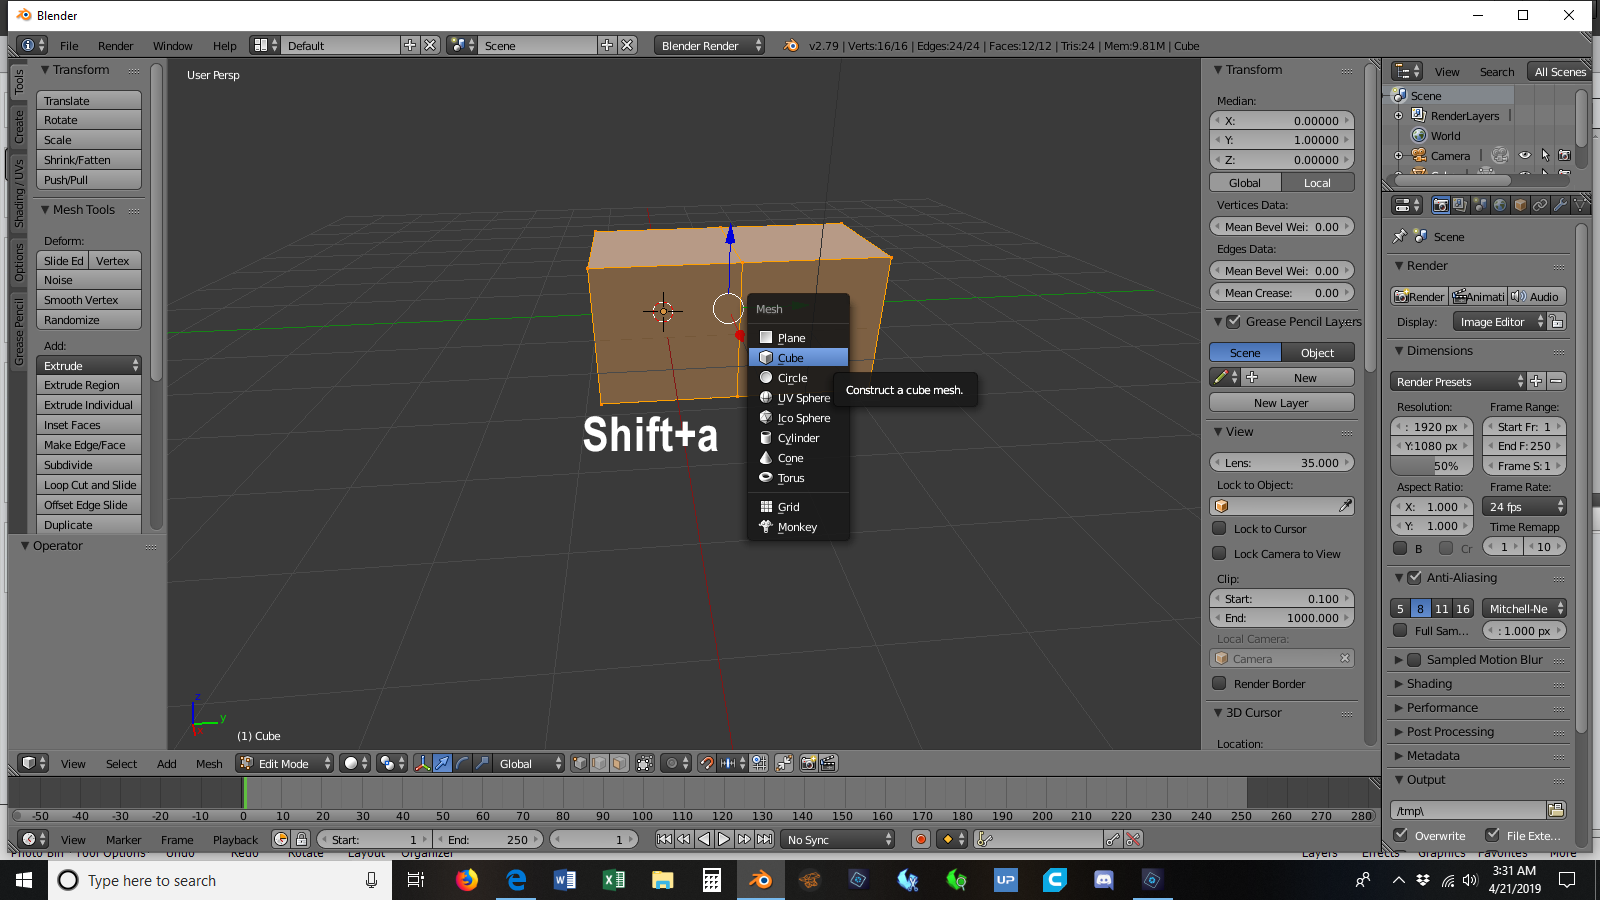Open the File menu
The height and width of the screenshot is (900, 1600).
coord(69,45)
